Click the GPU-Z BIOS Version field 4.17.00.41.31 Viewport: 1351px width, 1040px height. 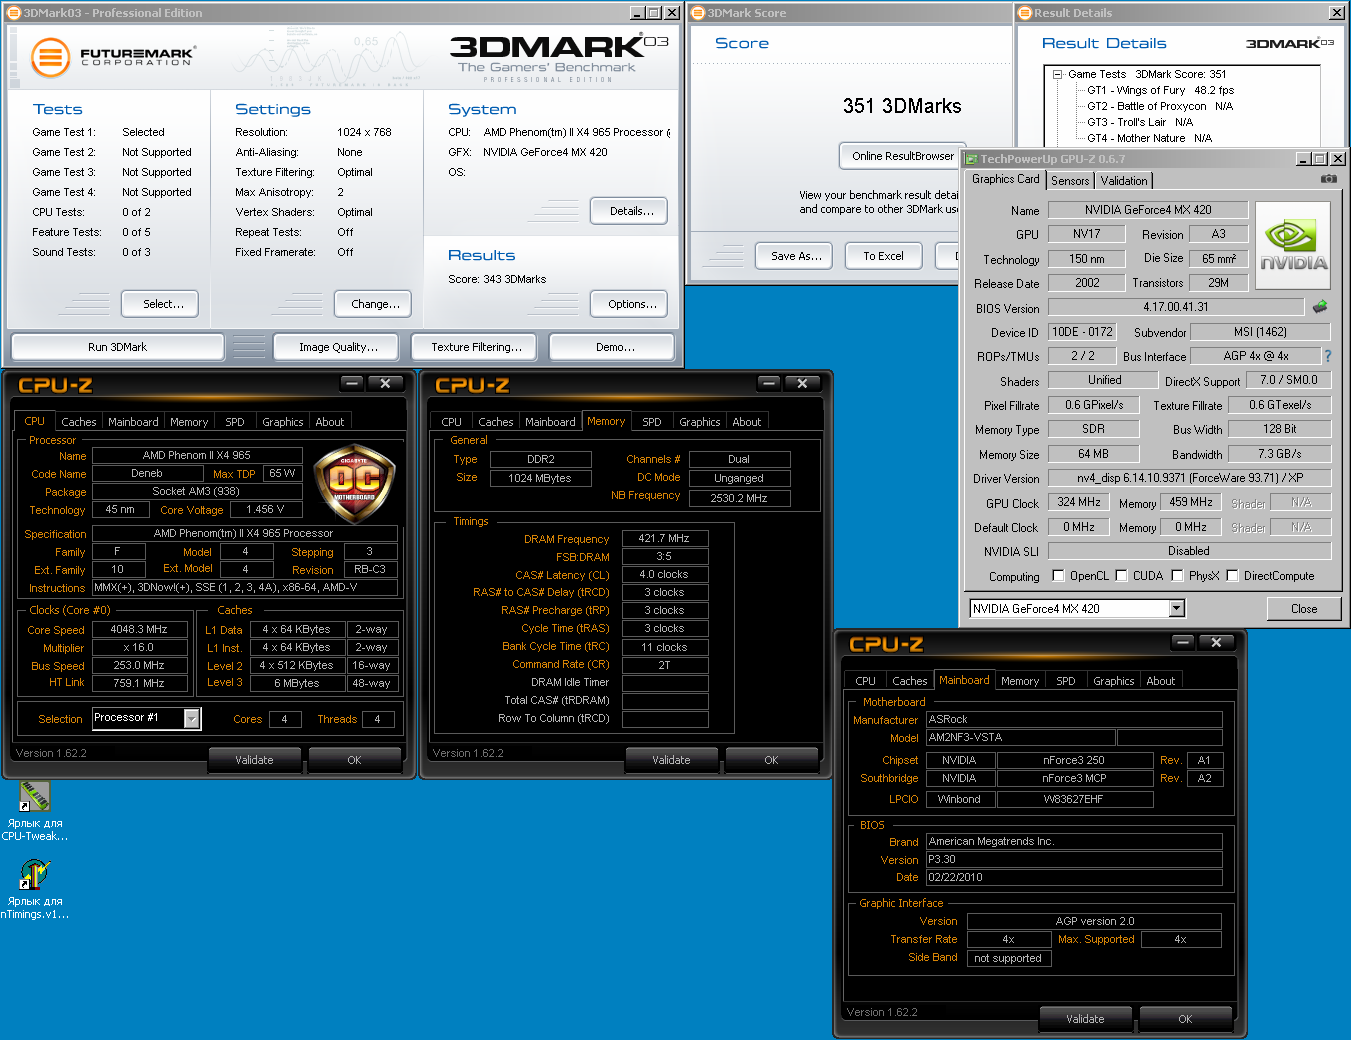(x=1175, y=307)
